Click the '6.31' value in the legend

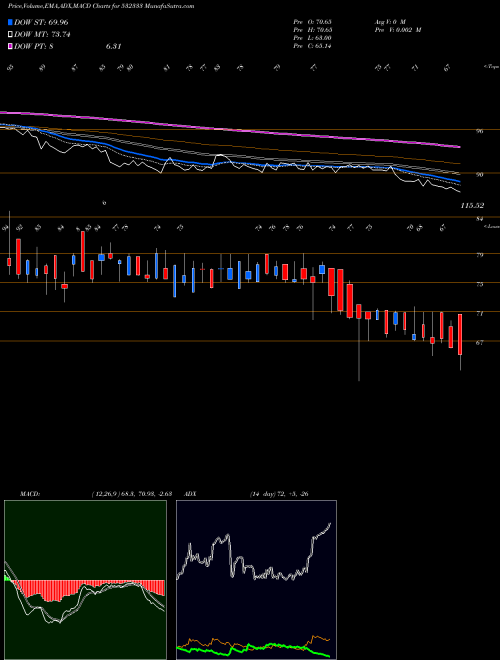[113, 46]
